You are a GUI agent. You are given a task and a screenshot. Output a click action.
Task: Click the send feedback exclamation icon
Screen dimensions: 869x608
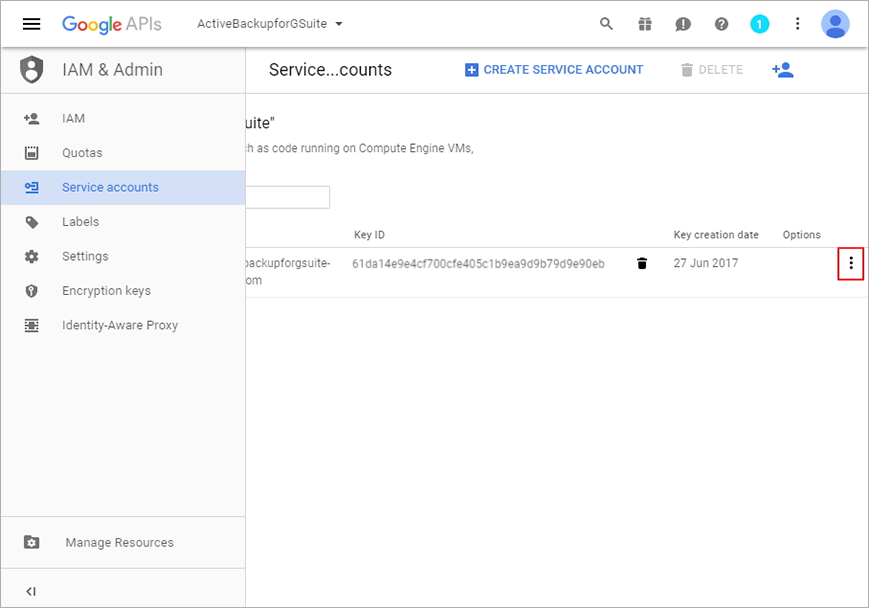point(683,24)
